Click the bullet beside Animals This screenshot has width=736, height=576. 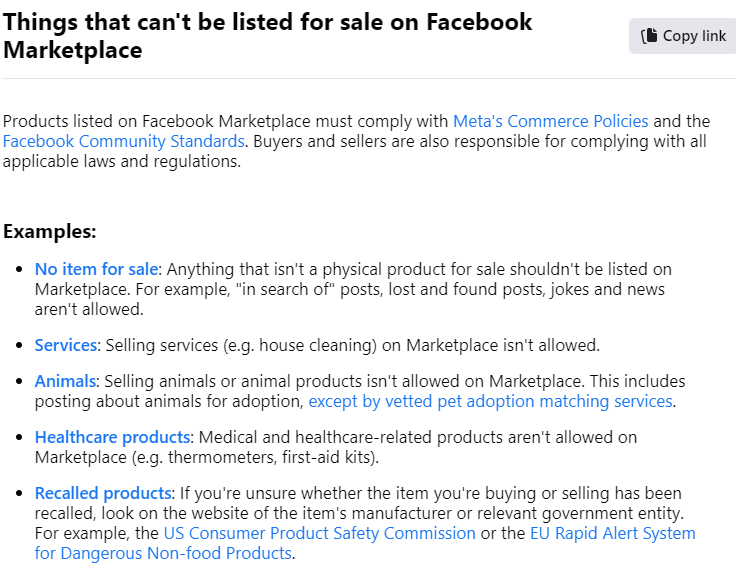[x=19, y=382]
